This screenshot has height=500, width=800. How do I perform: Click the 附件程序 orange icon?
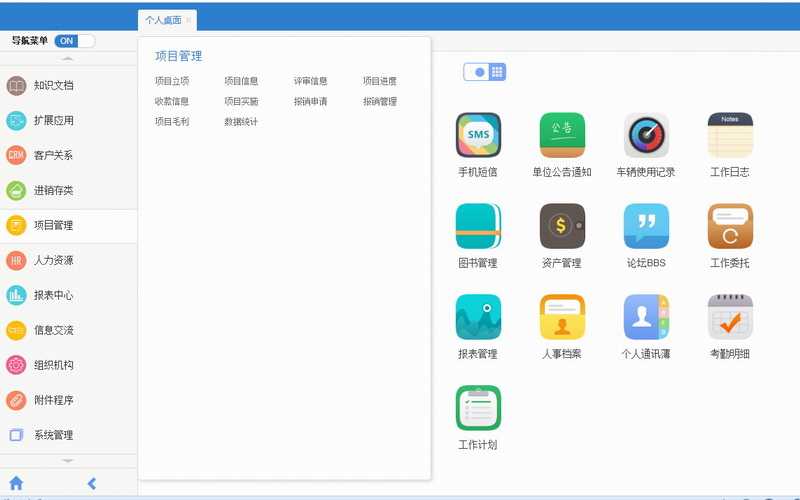click(16, 400)
